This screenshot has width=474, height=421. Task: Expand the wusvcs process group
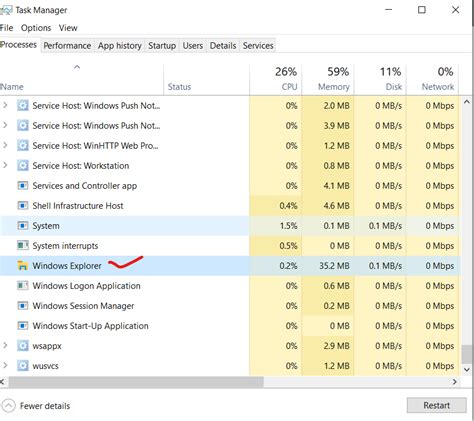tap(5, 365)
